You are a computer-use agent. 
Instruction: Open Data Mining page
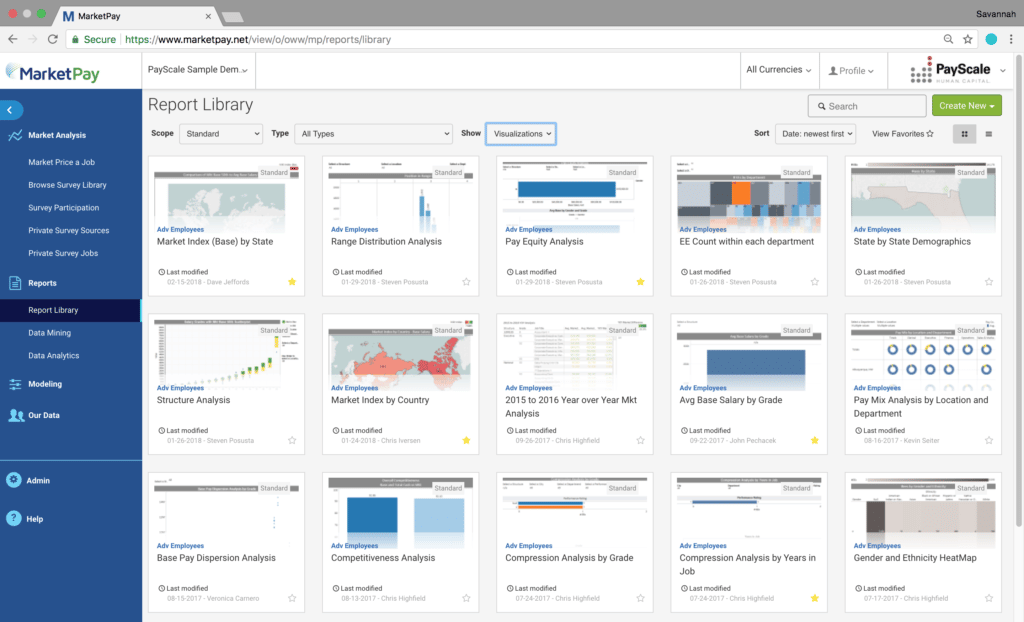click(50, 333)
